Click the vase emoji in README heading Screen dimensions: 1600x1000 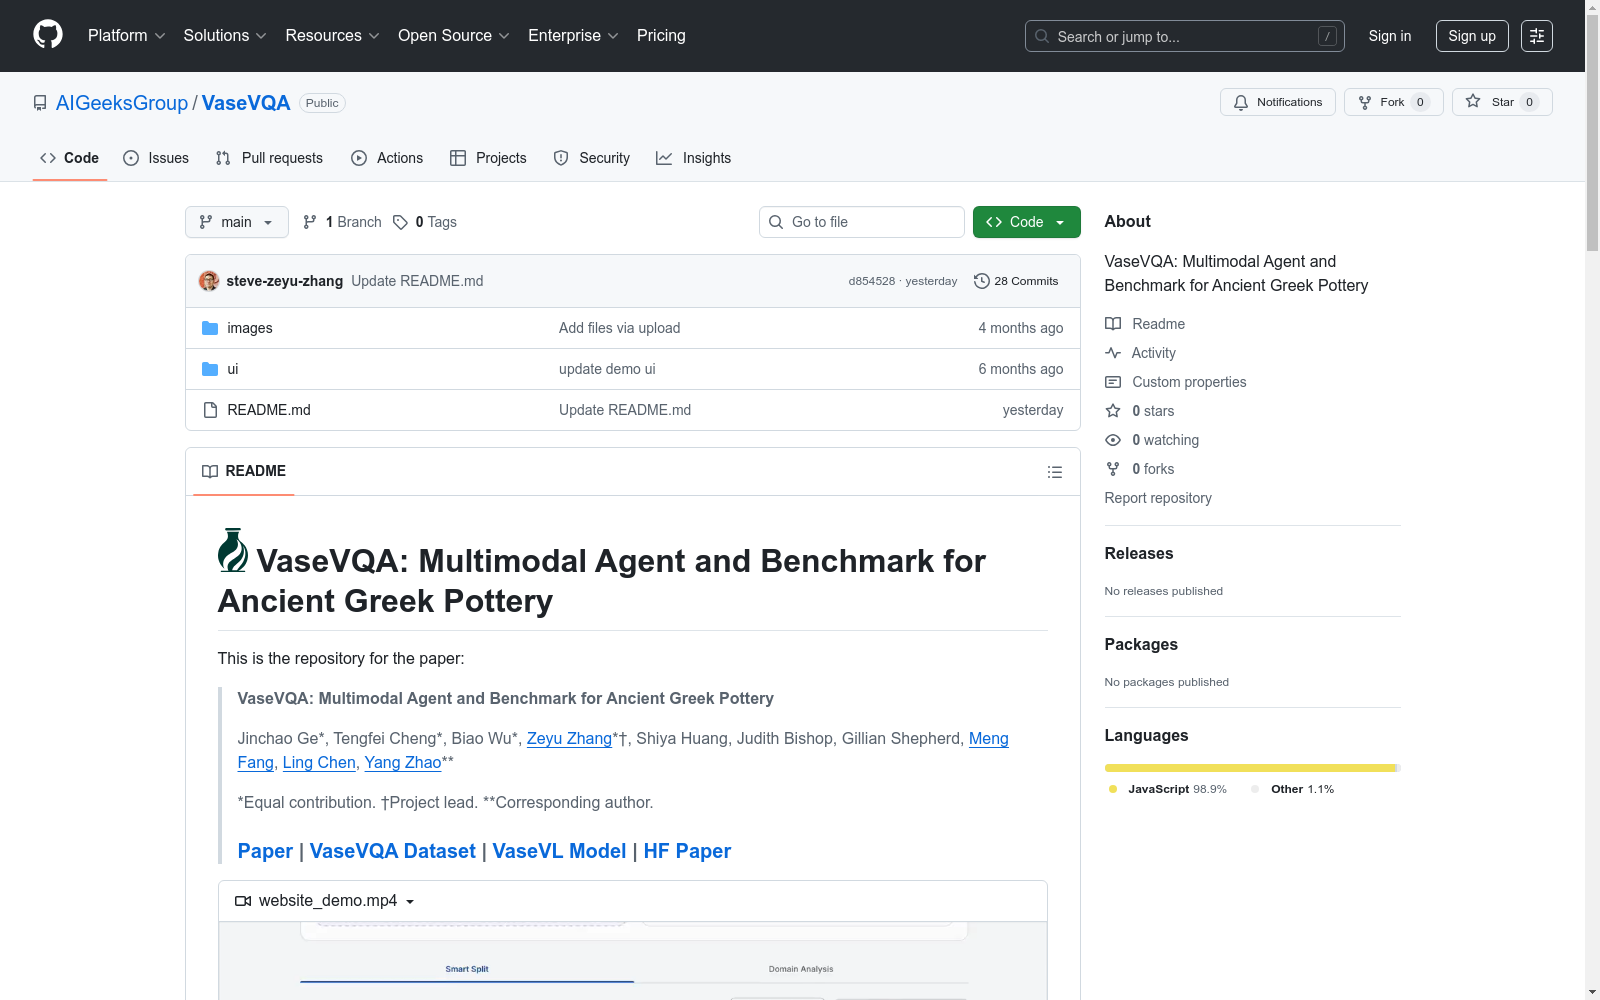click(x=233, y=550)
